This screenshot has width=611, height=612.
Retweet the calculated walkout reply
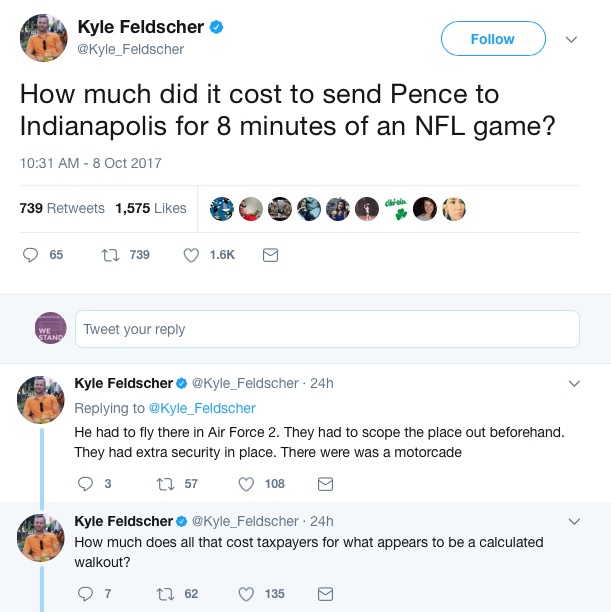point(165,594)
